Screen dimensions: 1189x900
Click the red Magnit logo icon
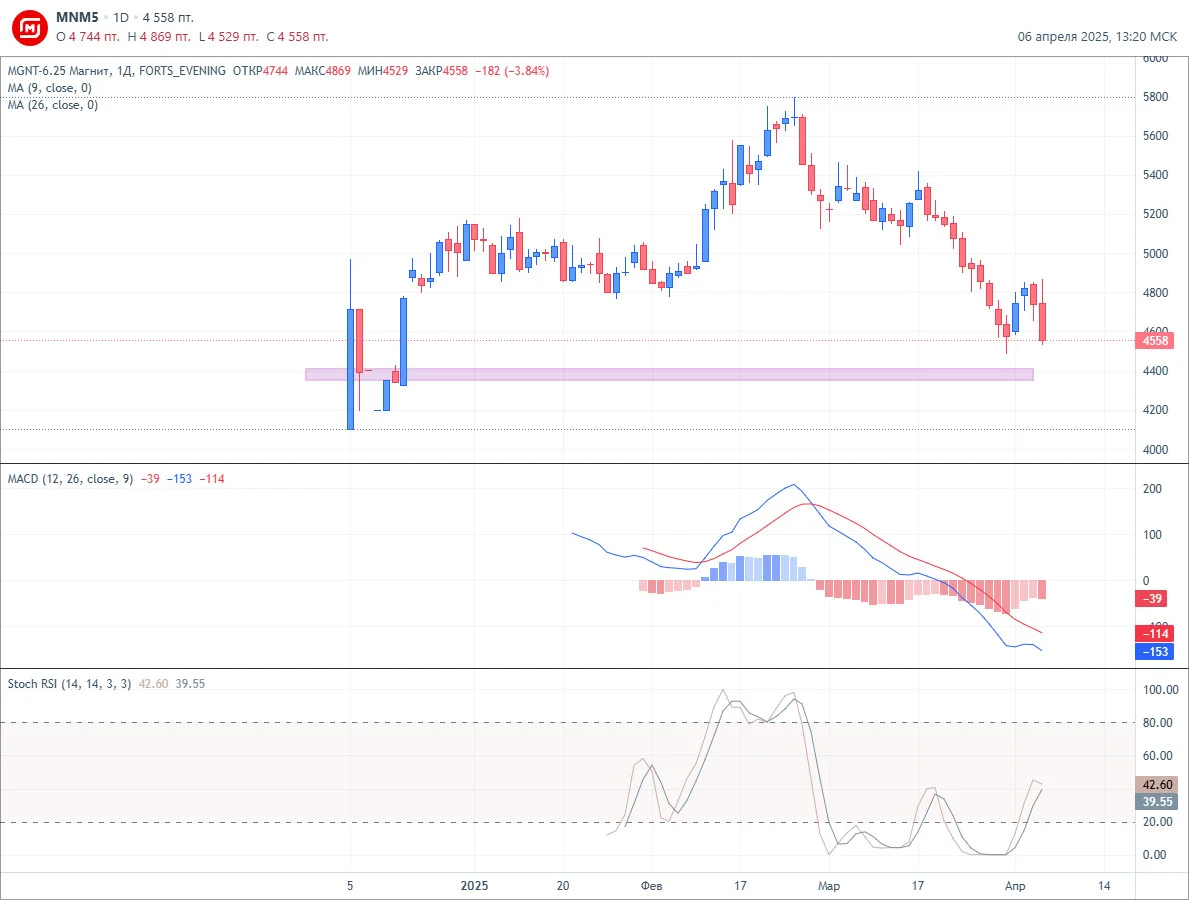tap(30, 28)
